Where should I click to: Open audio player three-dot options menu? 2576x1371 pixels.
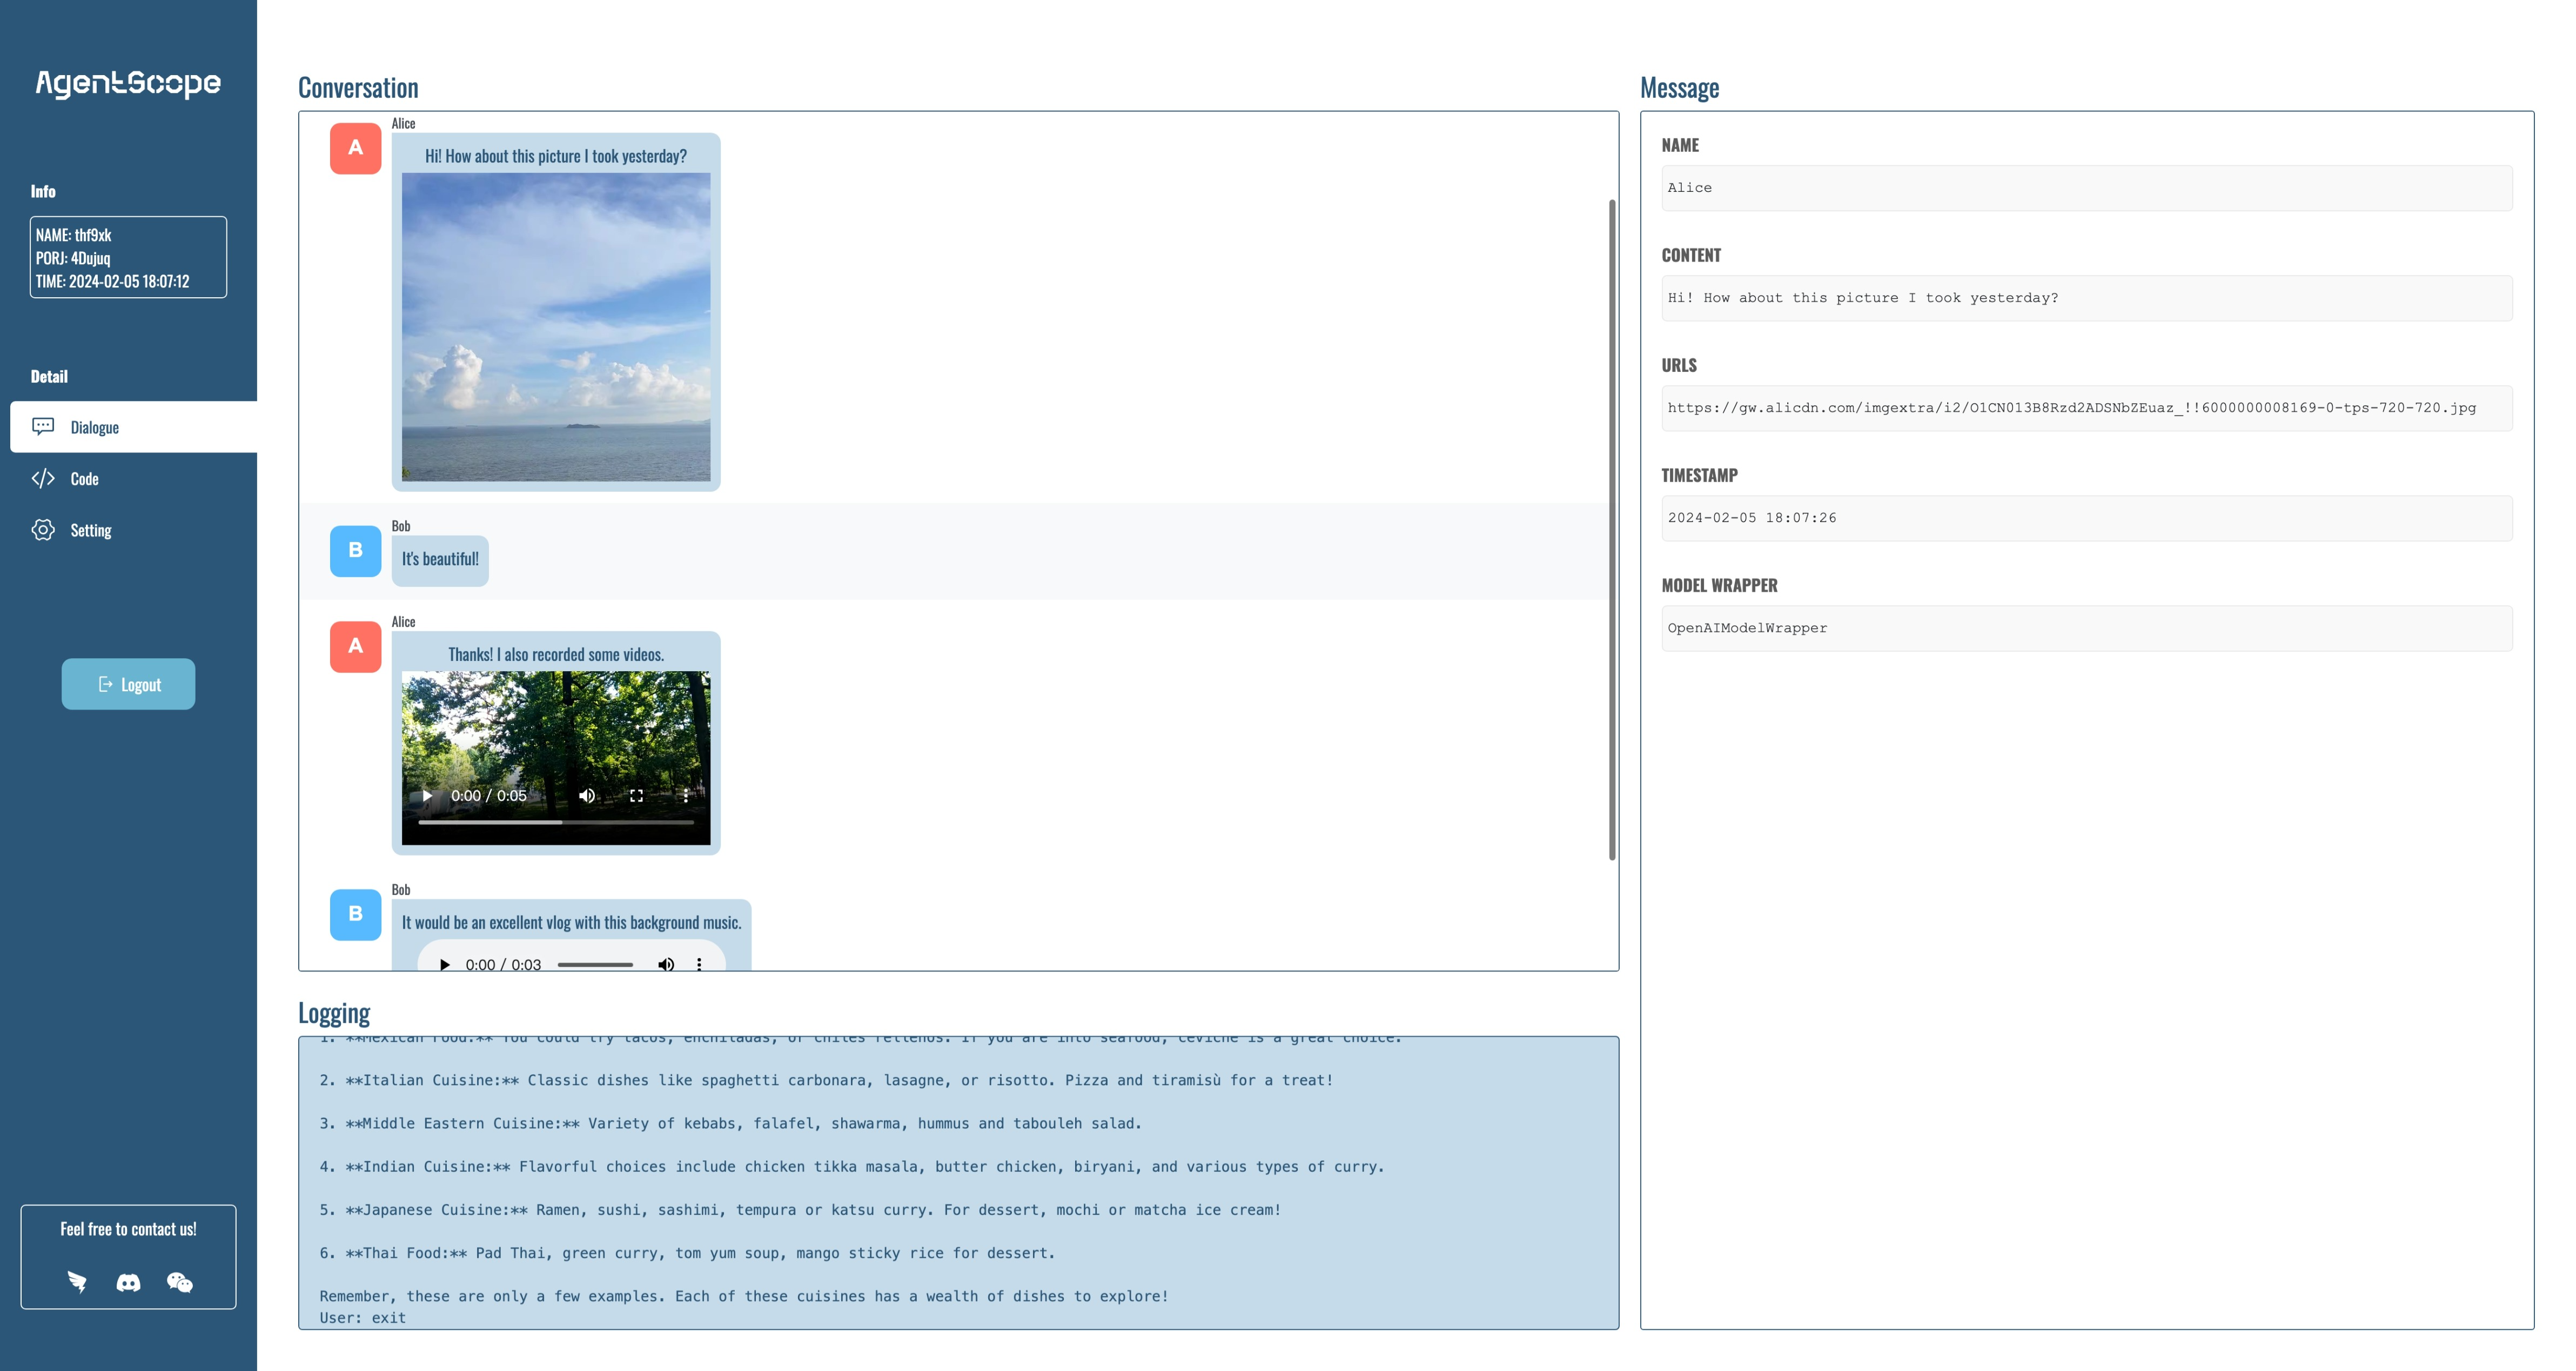pyautogui.click(x=699, y=964)
